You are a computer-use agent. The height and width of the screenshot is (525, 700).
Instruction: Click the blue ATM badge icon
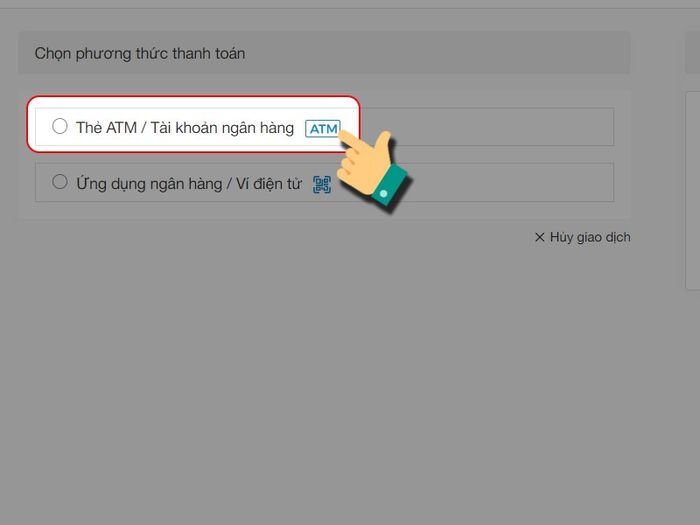(323, 129)
